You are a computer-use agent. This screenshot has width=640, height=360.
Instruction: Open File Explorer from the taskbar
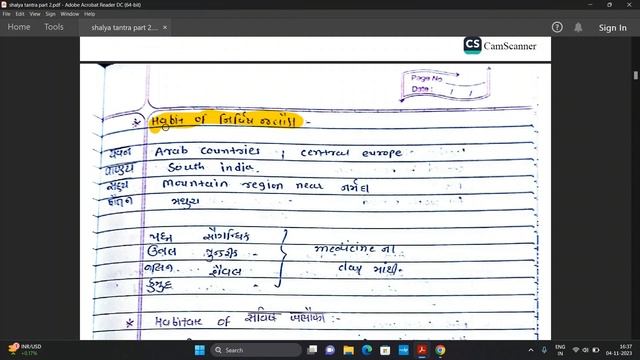click(x=349, y=350)
